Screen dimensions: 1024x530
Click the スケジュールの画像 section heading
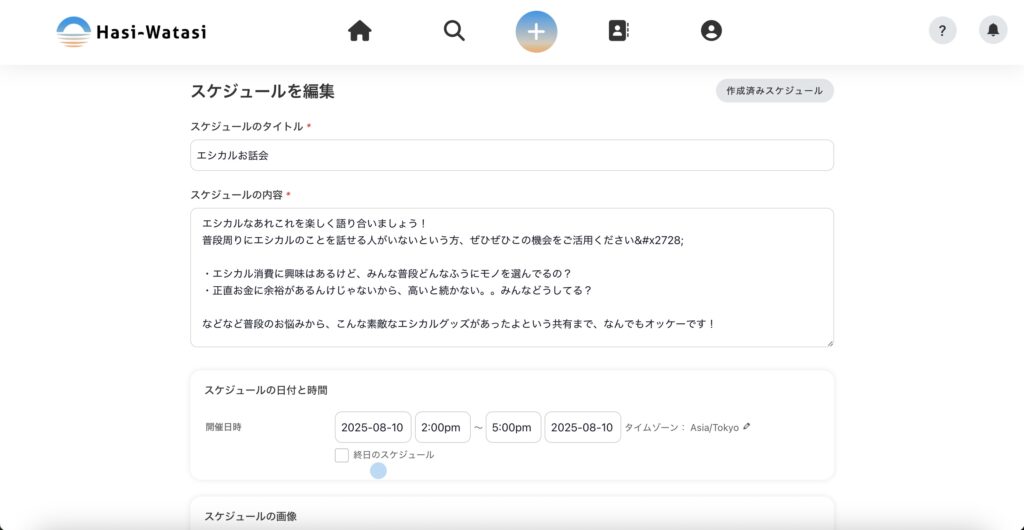[250, 516]
